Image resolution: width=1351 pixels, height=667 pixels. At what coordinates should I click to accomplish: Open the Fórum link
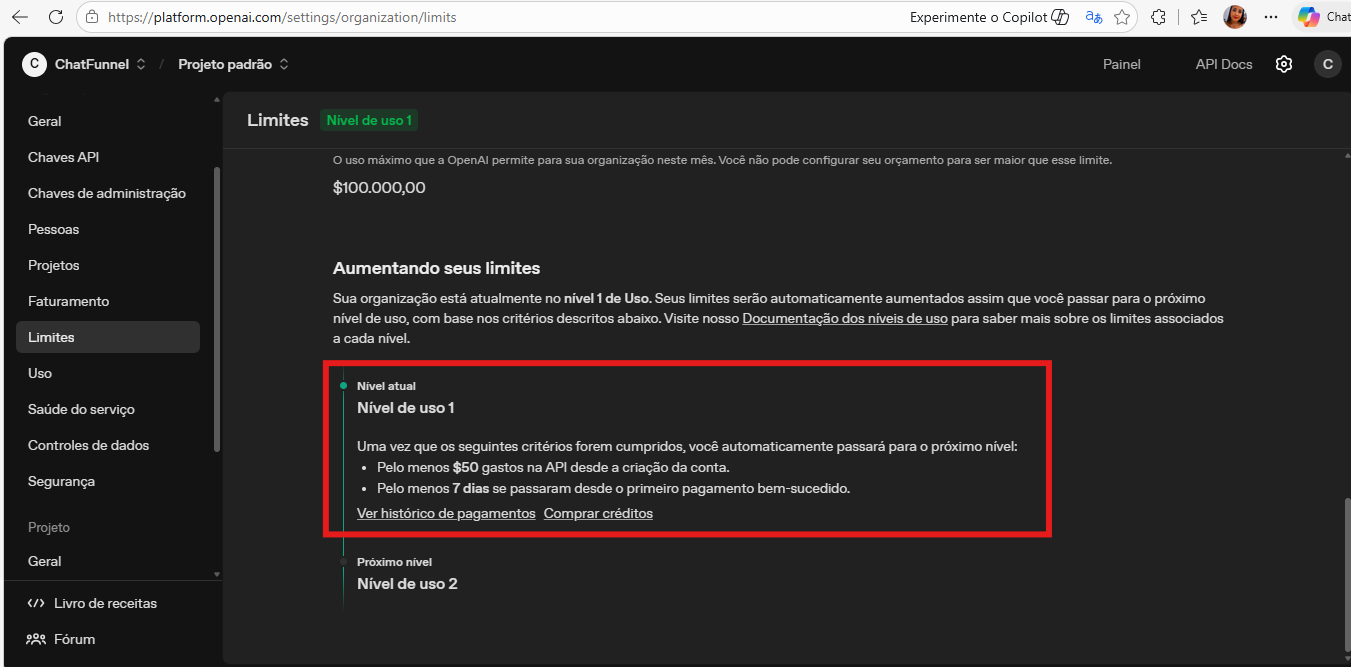(x=75, y=639)
